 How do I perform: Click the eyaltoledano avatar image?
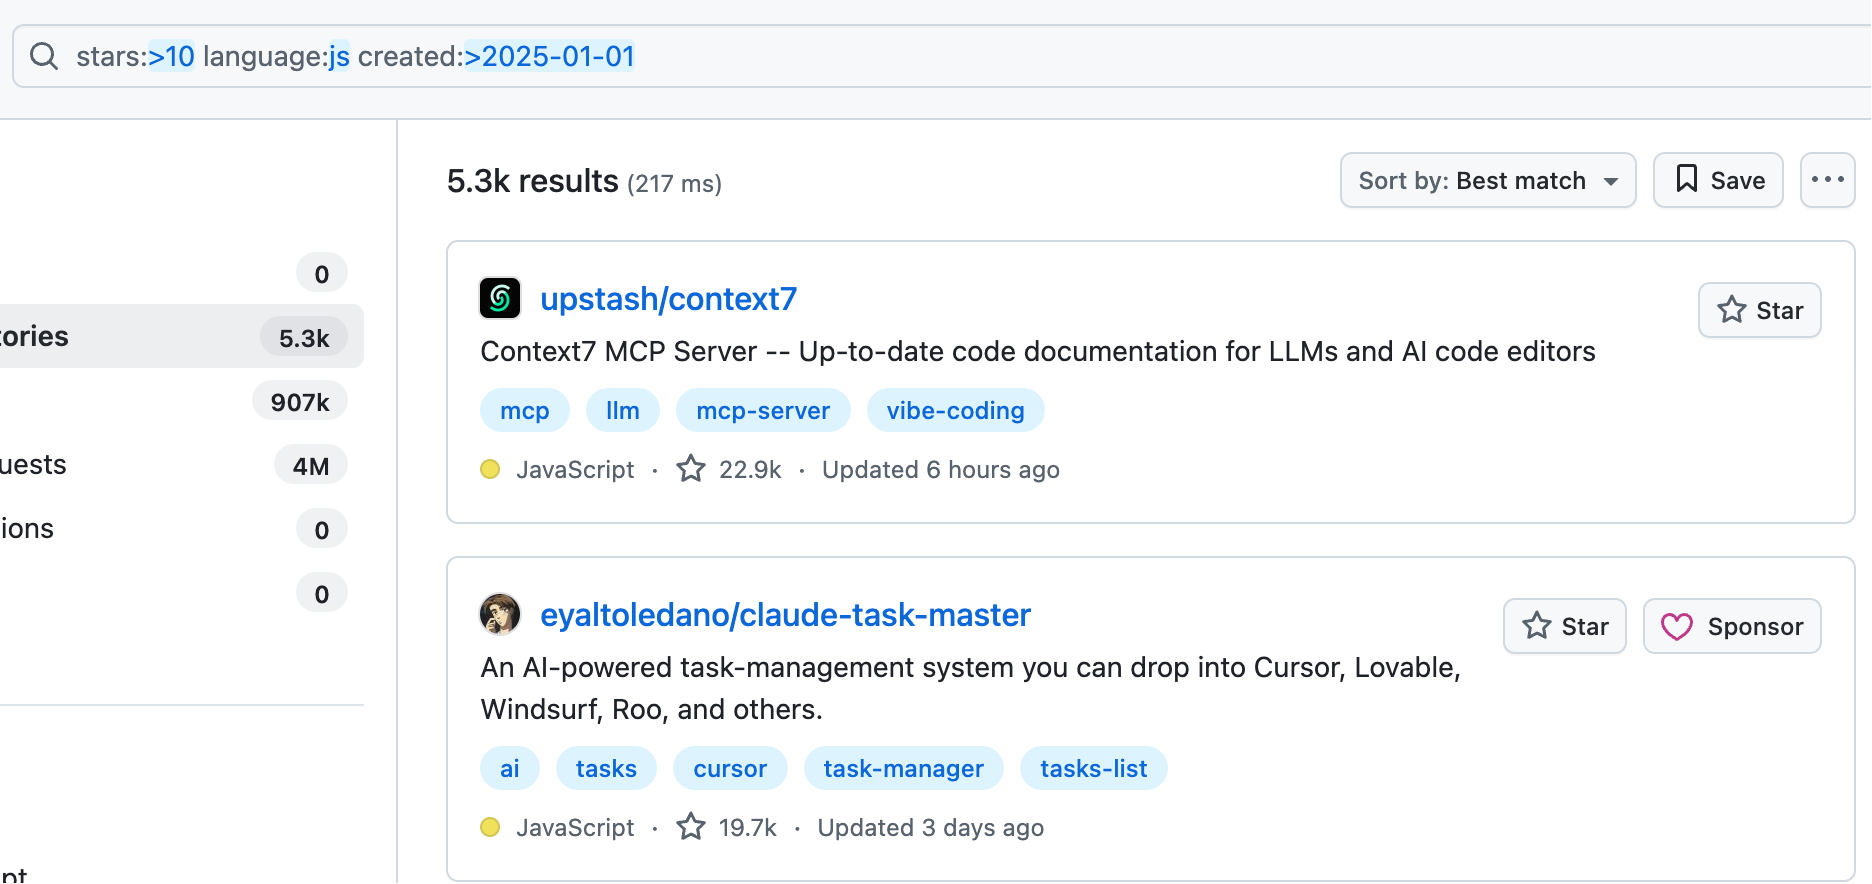[500, 614]
